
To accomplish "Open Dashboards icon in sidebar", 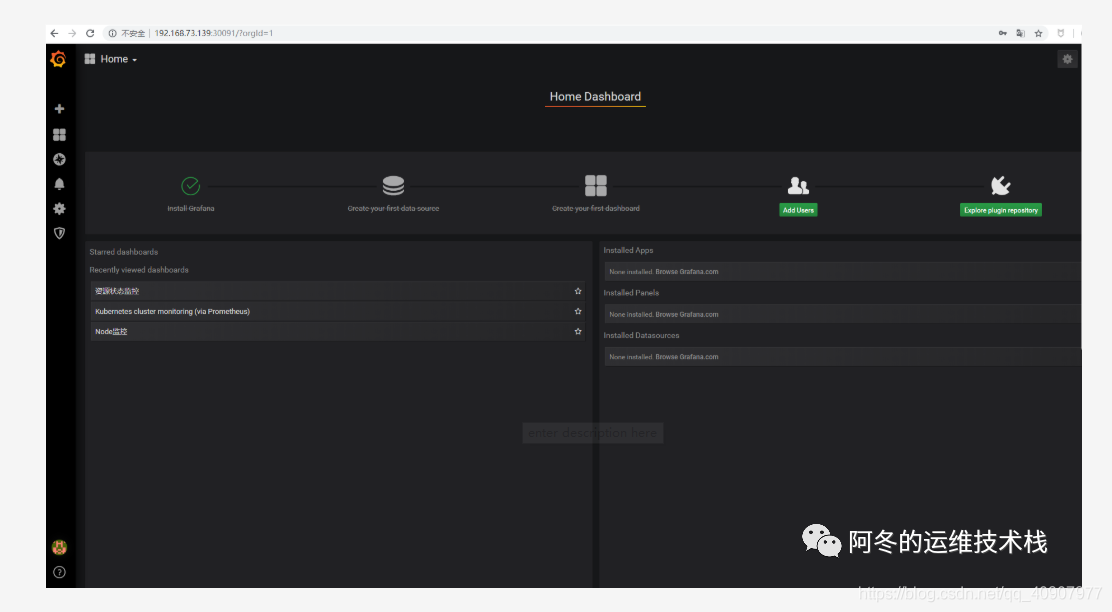I will pos(60,135).
